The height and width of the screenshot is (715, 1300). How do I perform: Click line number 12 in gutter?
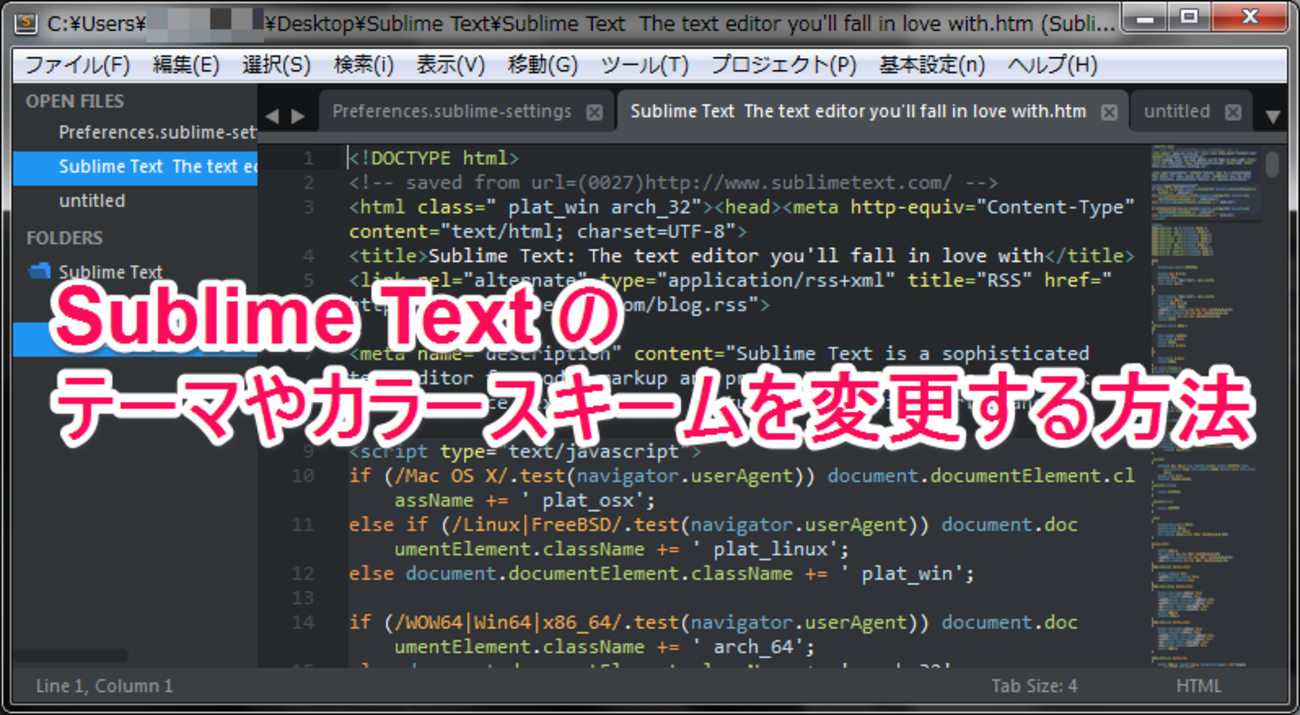(x=302, y=574)
